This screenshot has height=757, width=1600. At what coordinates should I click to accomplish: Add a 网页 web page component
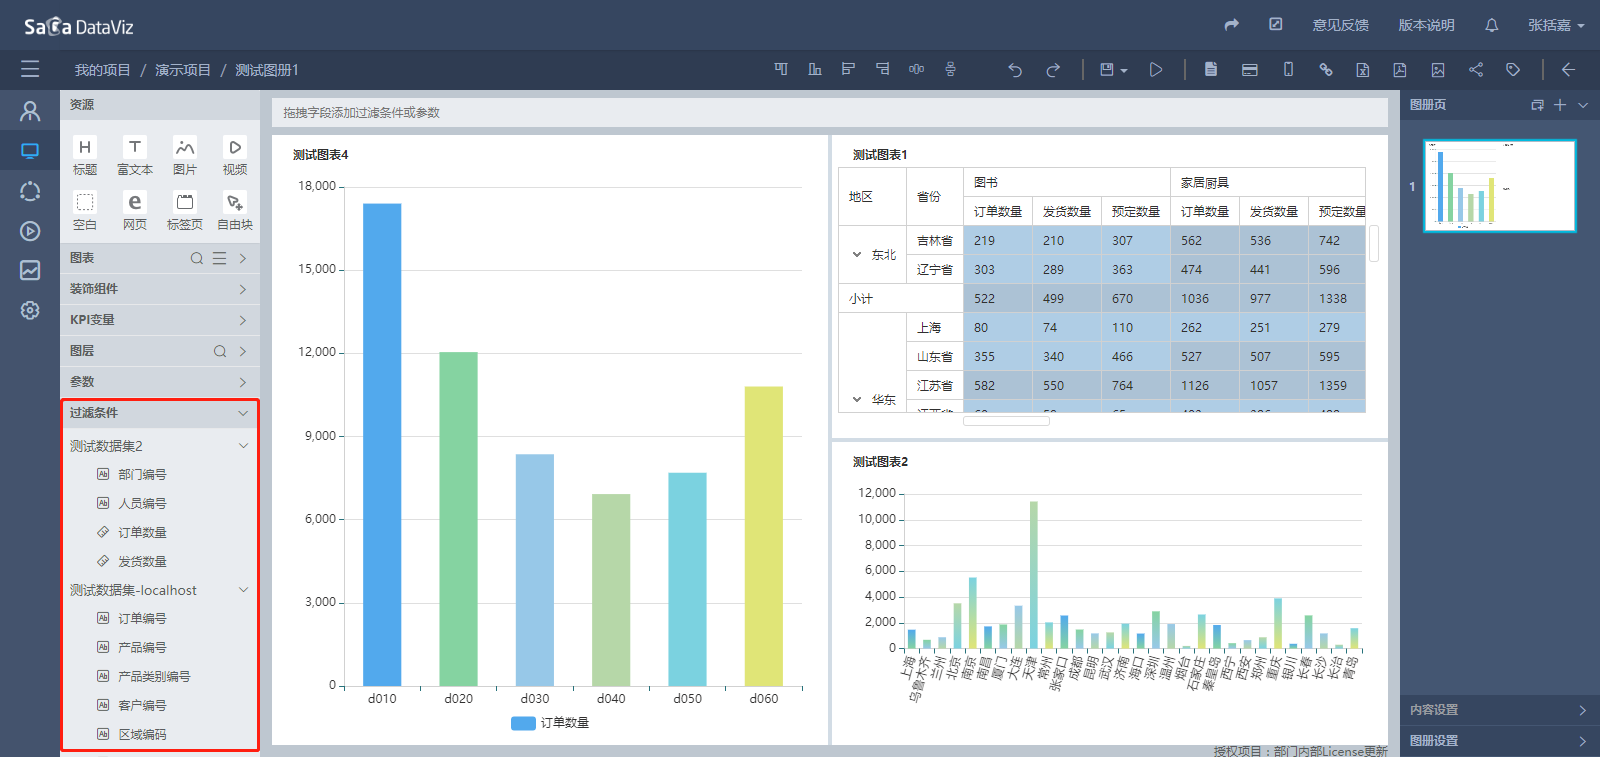pos(135,211)
